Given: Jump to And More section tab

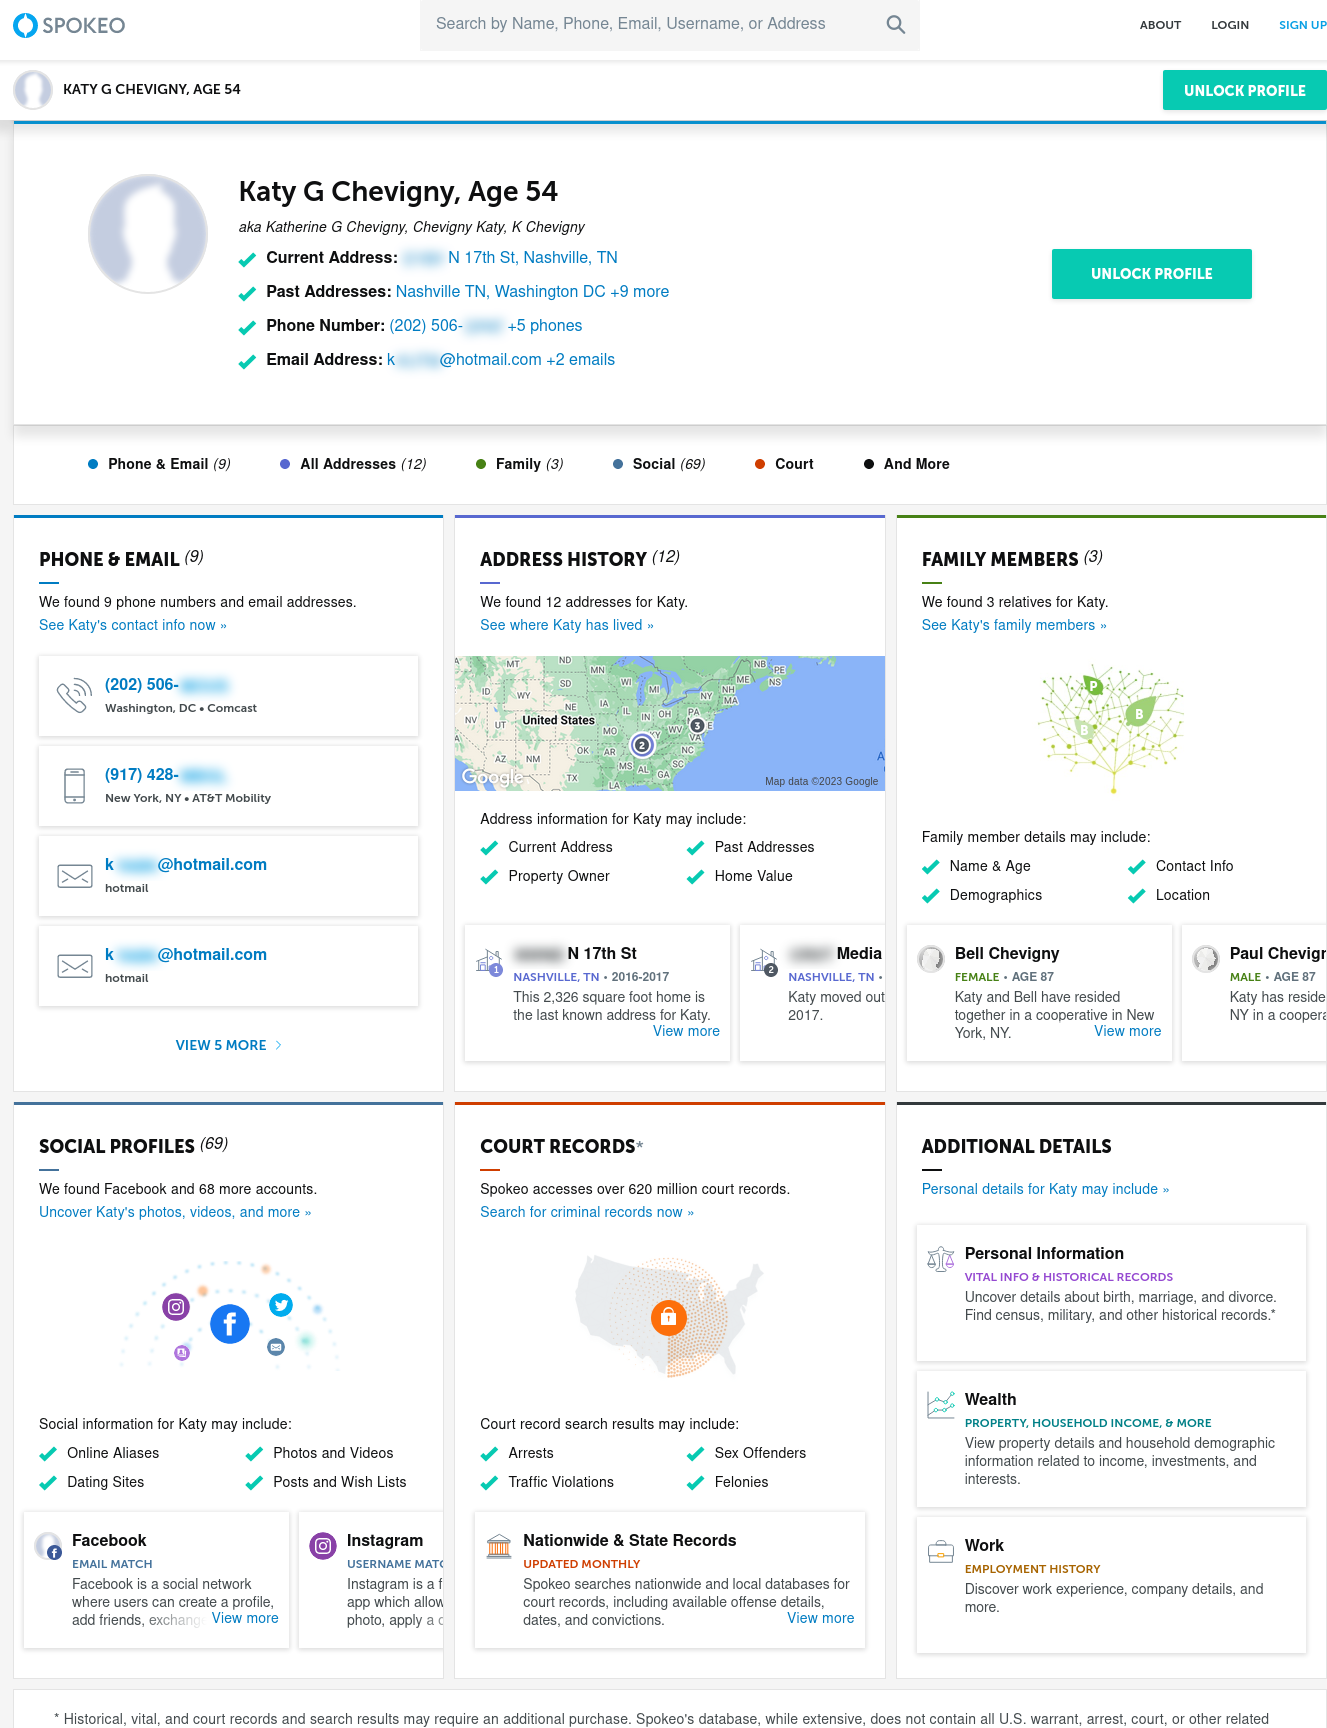Looking at the screenshot, I should tap(906, 464).
